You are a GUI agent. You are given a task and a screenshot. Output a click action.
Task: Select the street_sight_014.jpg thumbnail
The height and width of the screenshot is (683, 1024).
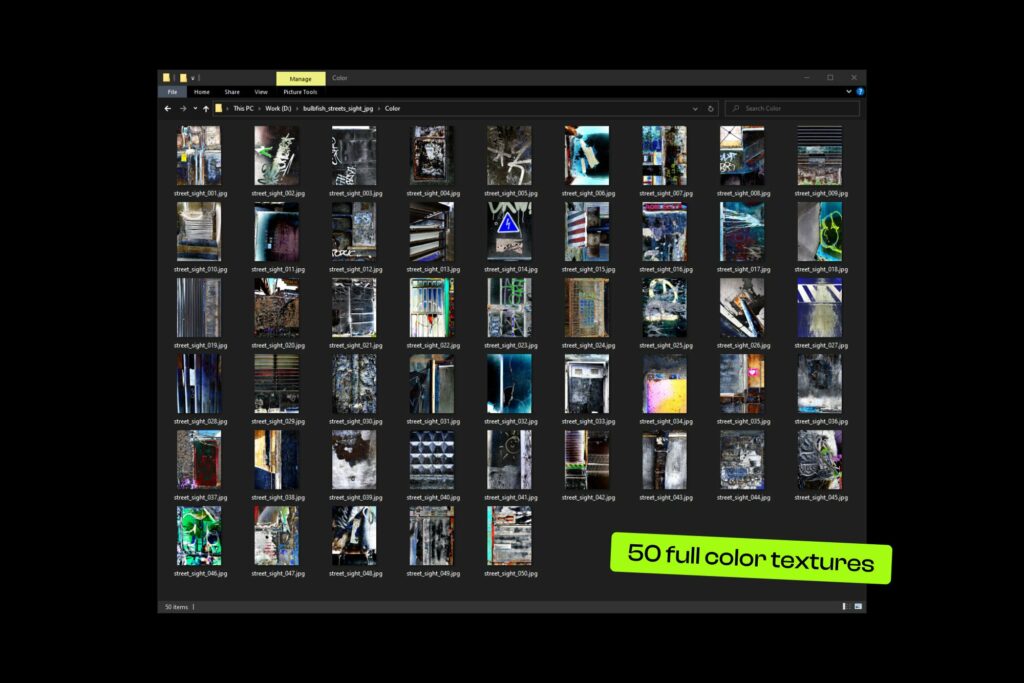[508, 230]
